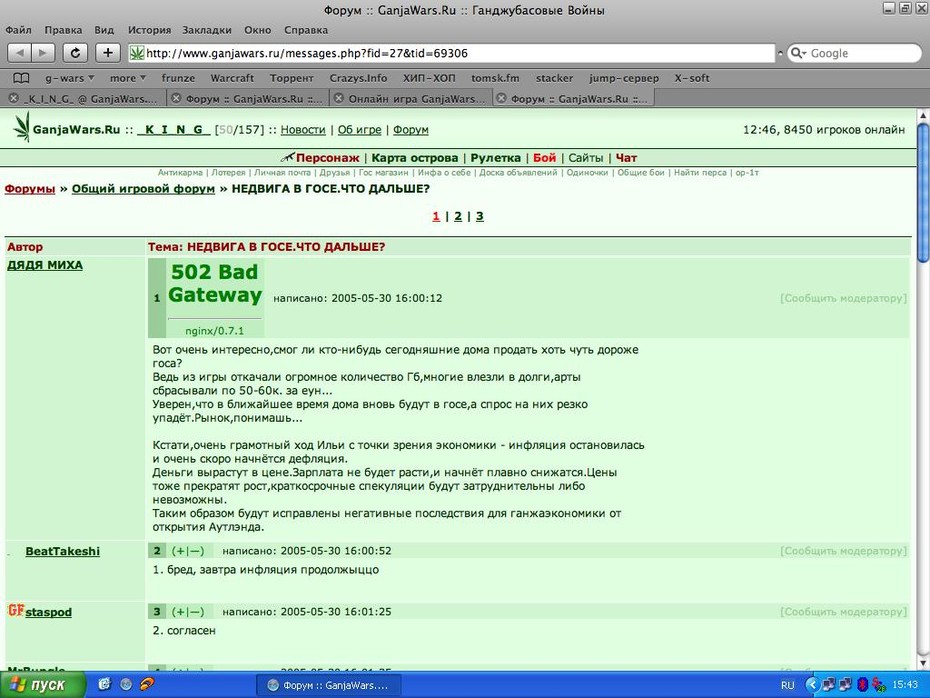930x698 pixels.
Task: Click the Google search magnifier icon
Action: pyautogui.click(x=797, y=53)
